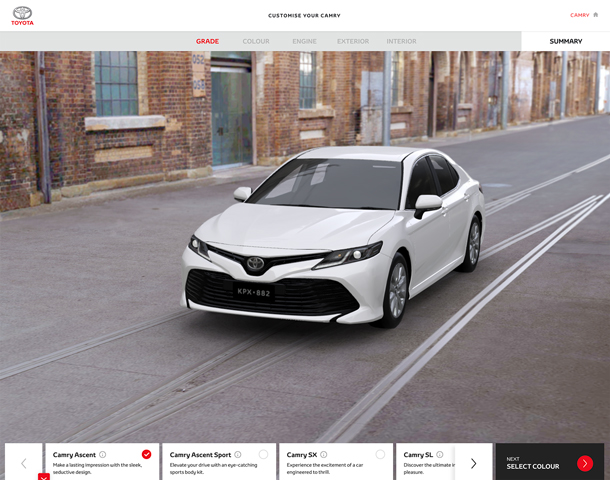The width and height of the screenshot is (610, 480).
Task: Click the text 'Elevate your drive with an eye-catching'
Action: tap(214, 465)
